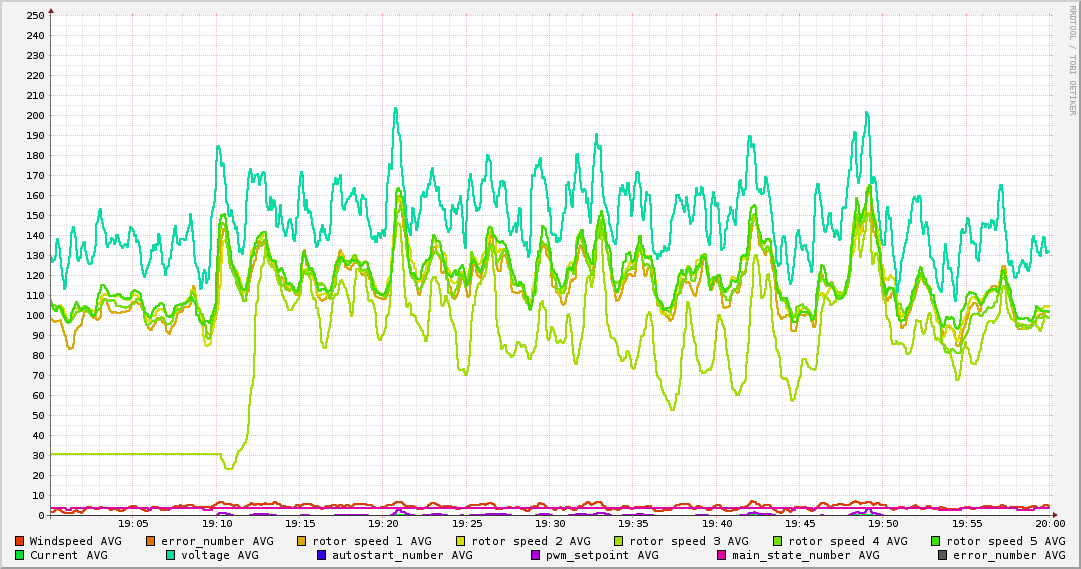Click the rotor speed 4 AVG swatch
This screenshot has width=1081, height=569.
coord(778,541)
